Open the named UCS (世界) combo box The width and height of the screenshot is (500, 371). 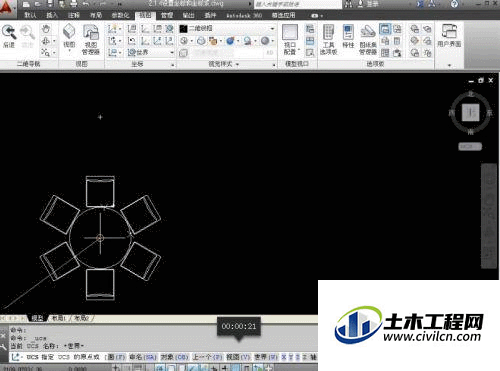151,52
